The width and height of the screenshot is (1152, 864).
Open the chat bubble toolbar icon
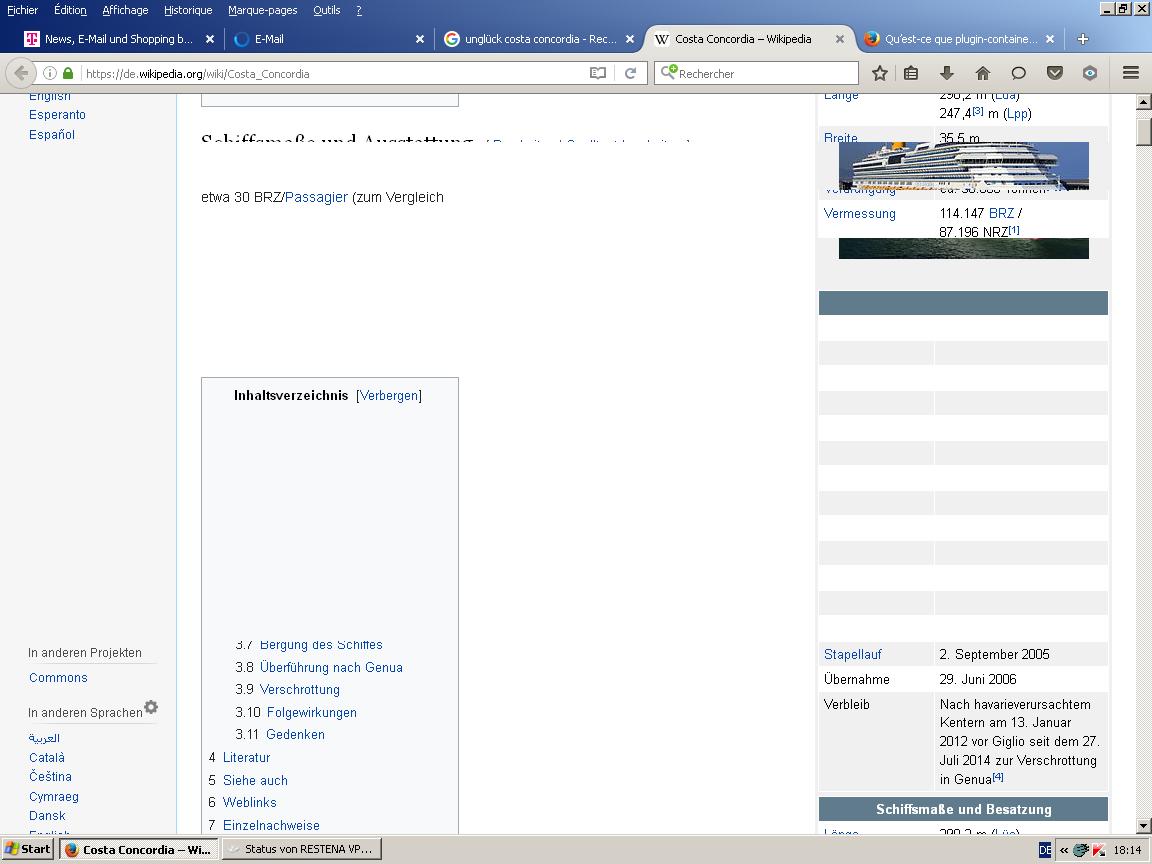point(1018,73)
